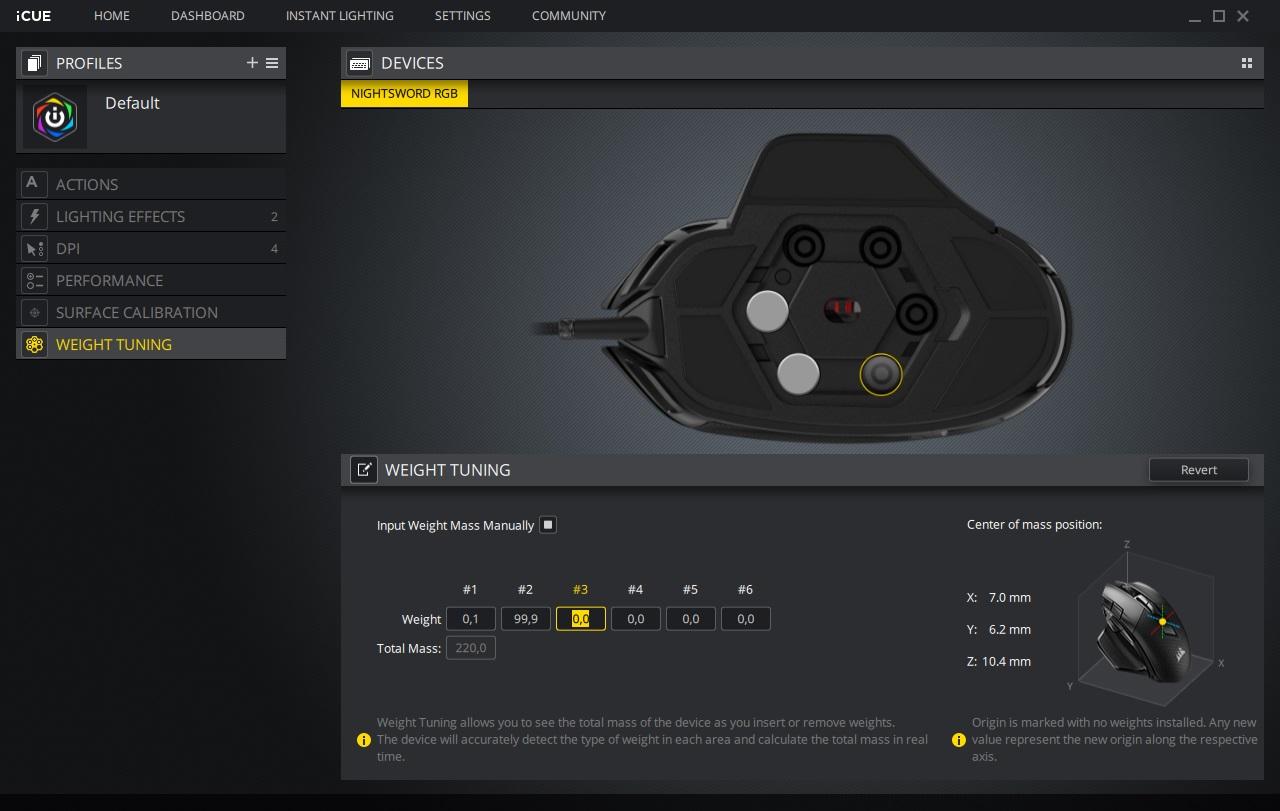Select the weight #5 input field
This screenshot has height=811, width=1280.
(x=691, y=619)
